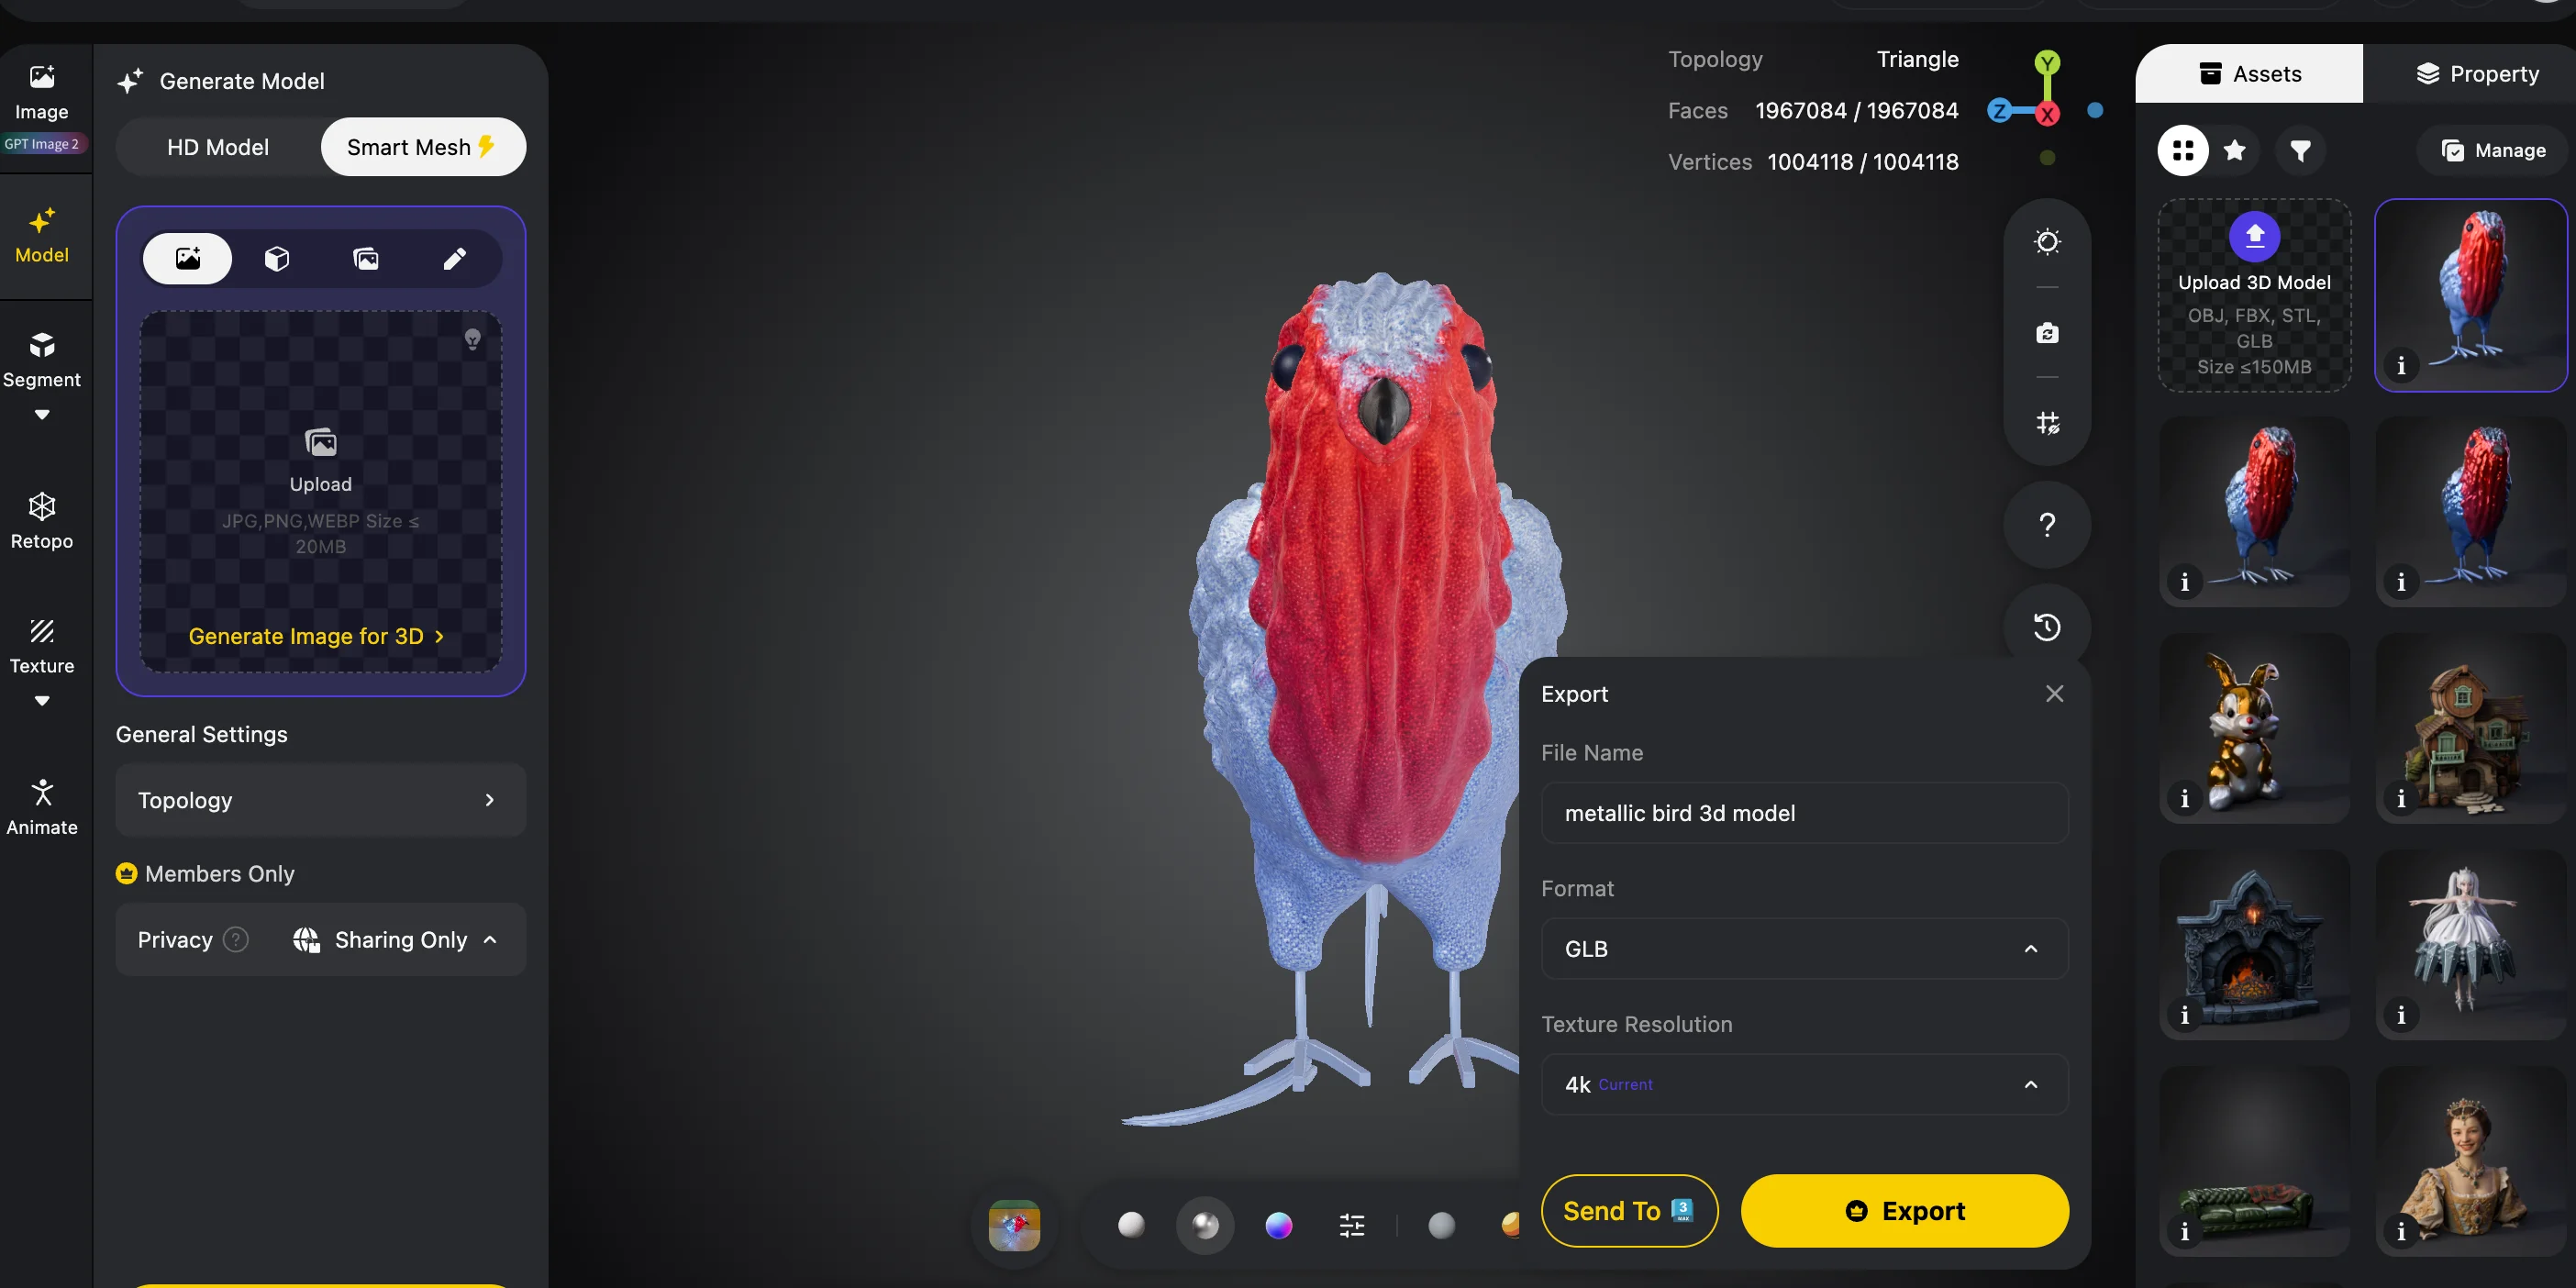Select the textured bird preview mode

pyautogui.click(x=1014, y=1225)
